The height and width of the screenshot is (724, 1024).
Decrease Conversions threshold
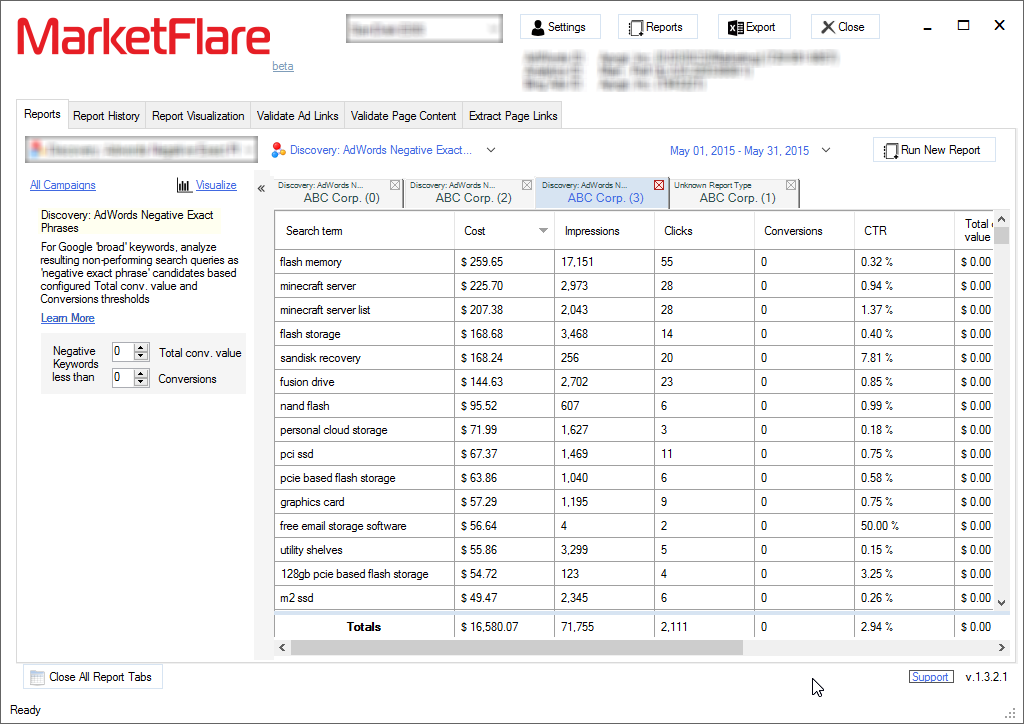[141, 382]
